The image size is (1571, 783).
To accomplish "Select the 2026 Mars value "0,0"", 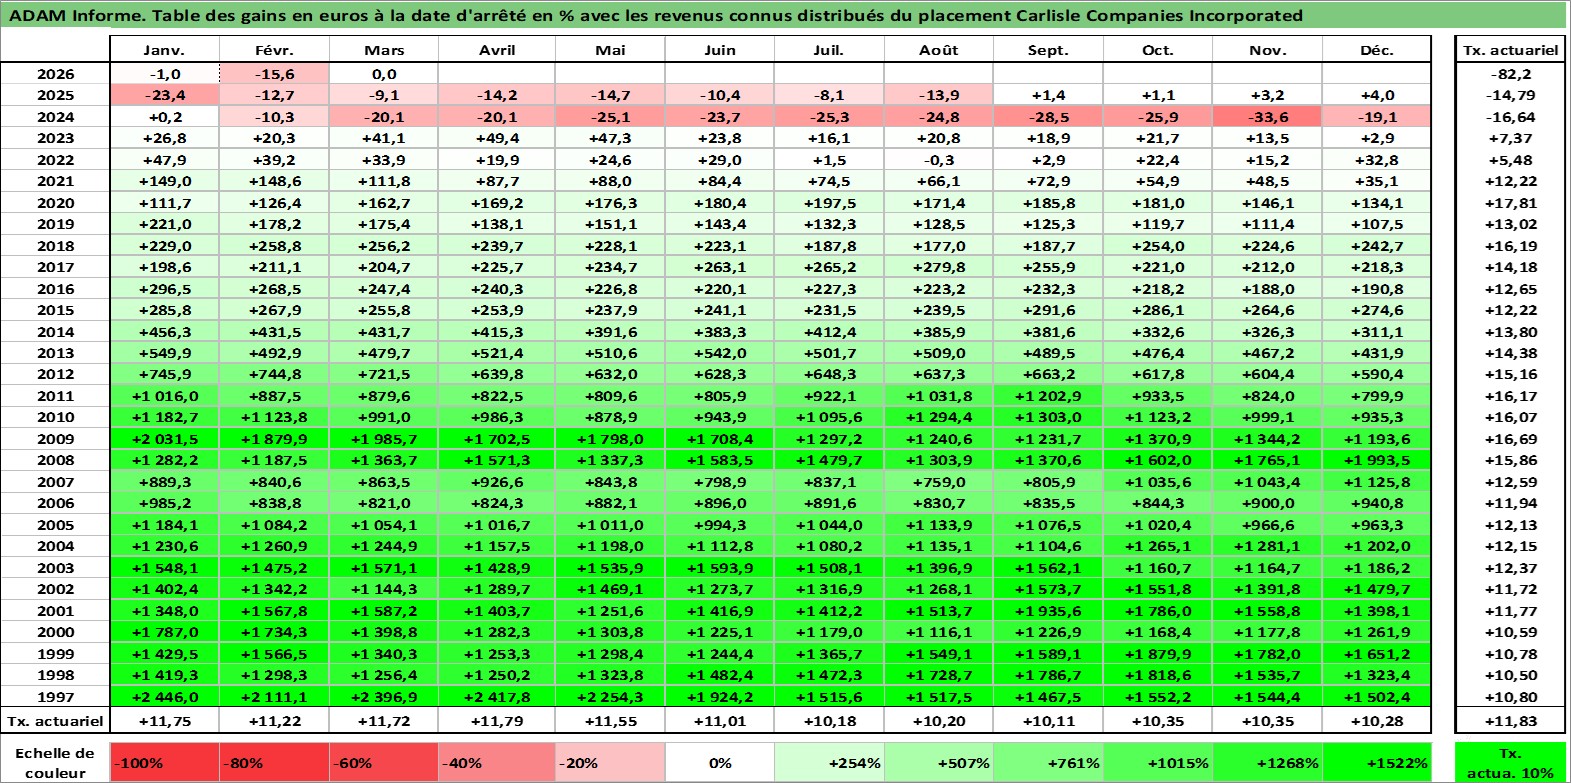I will click(384, 74).
